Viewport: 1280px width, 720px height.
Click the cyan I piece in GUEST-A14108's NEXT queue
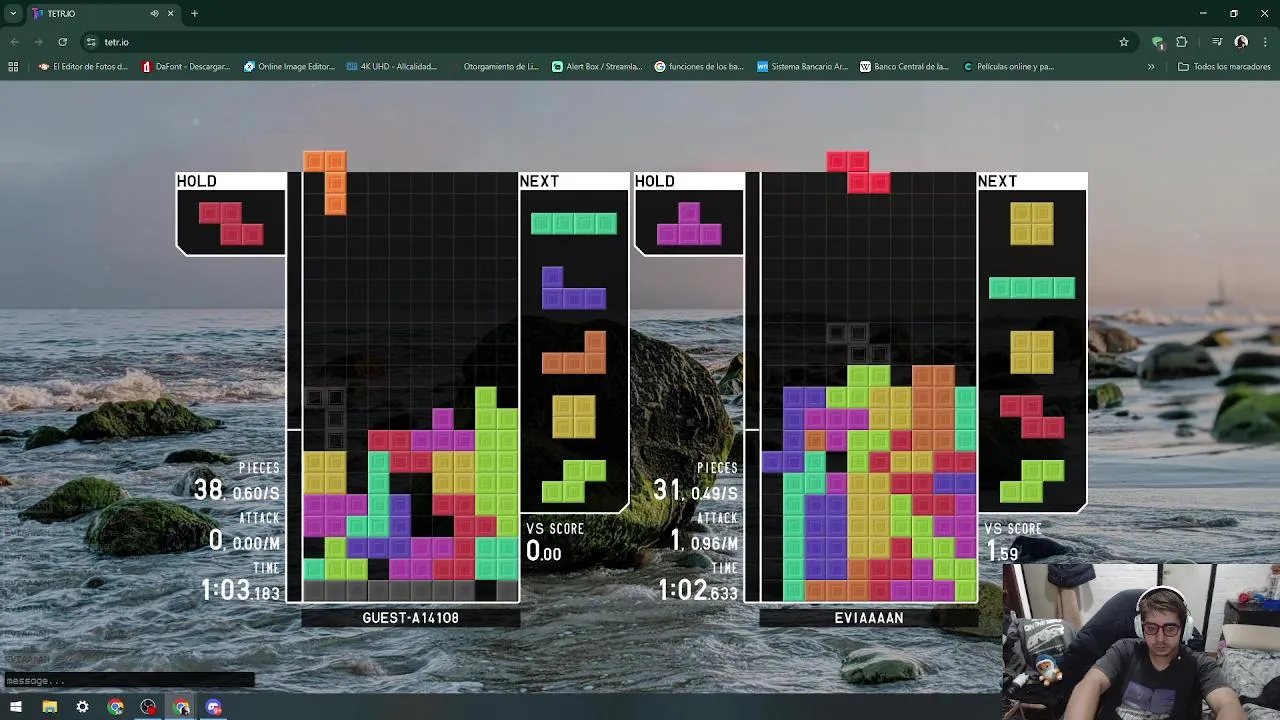click(x=574, y=223)
